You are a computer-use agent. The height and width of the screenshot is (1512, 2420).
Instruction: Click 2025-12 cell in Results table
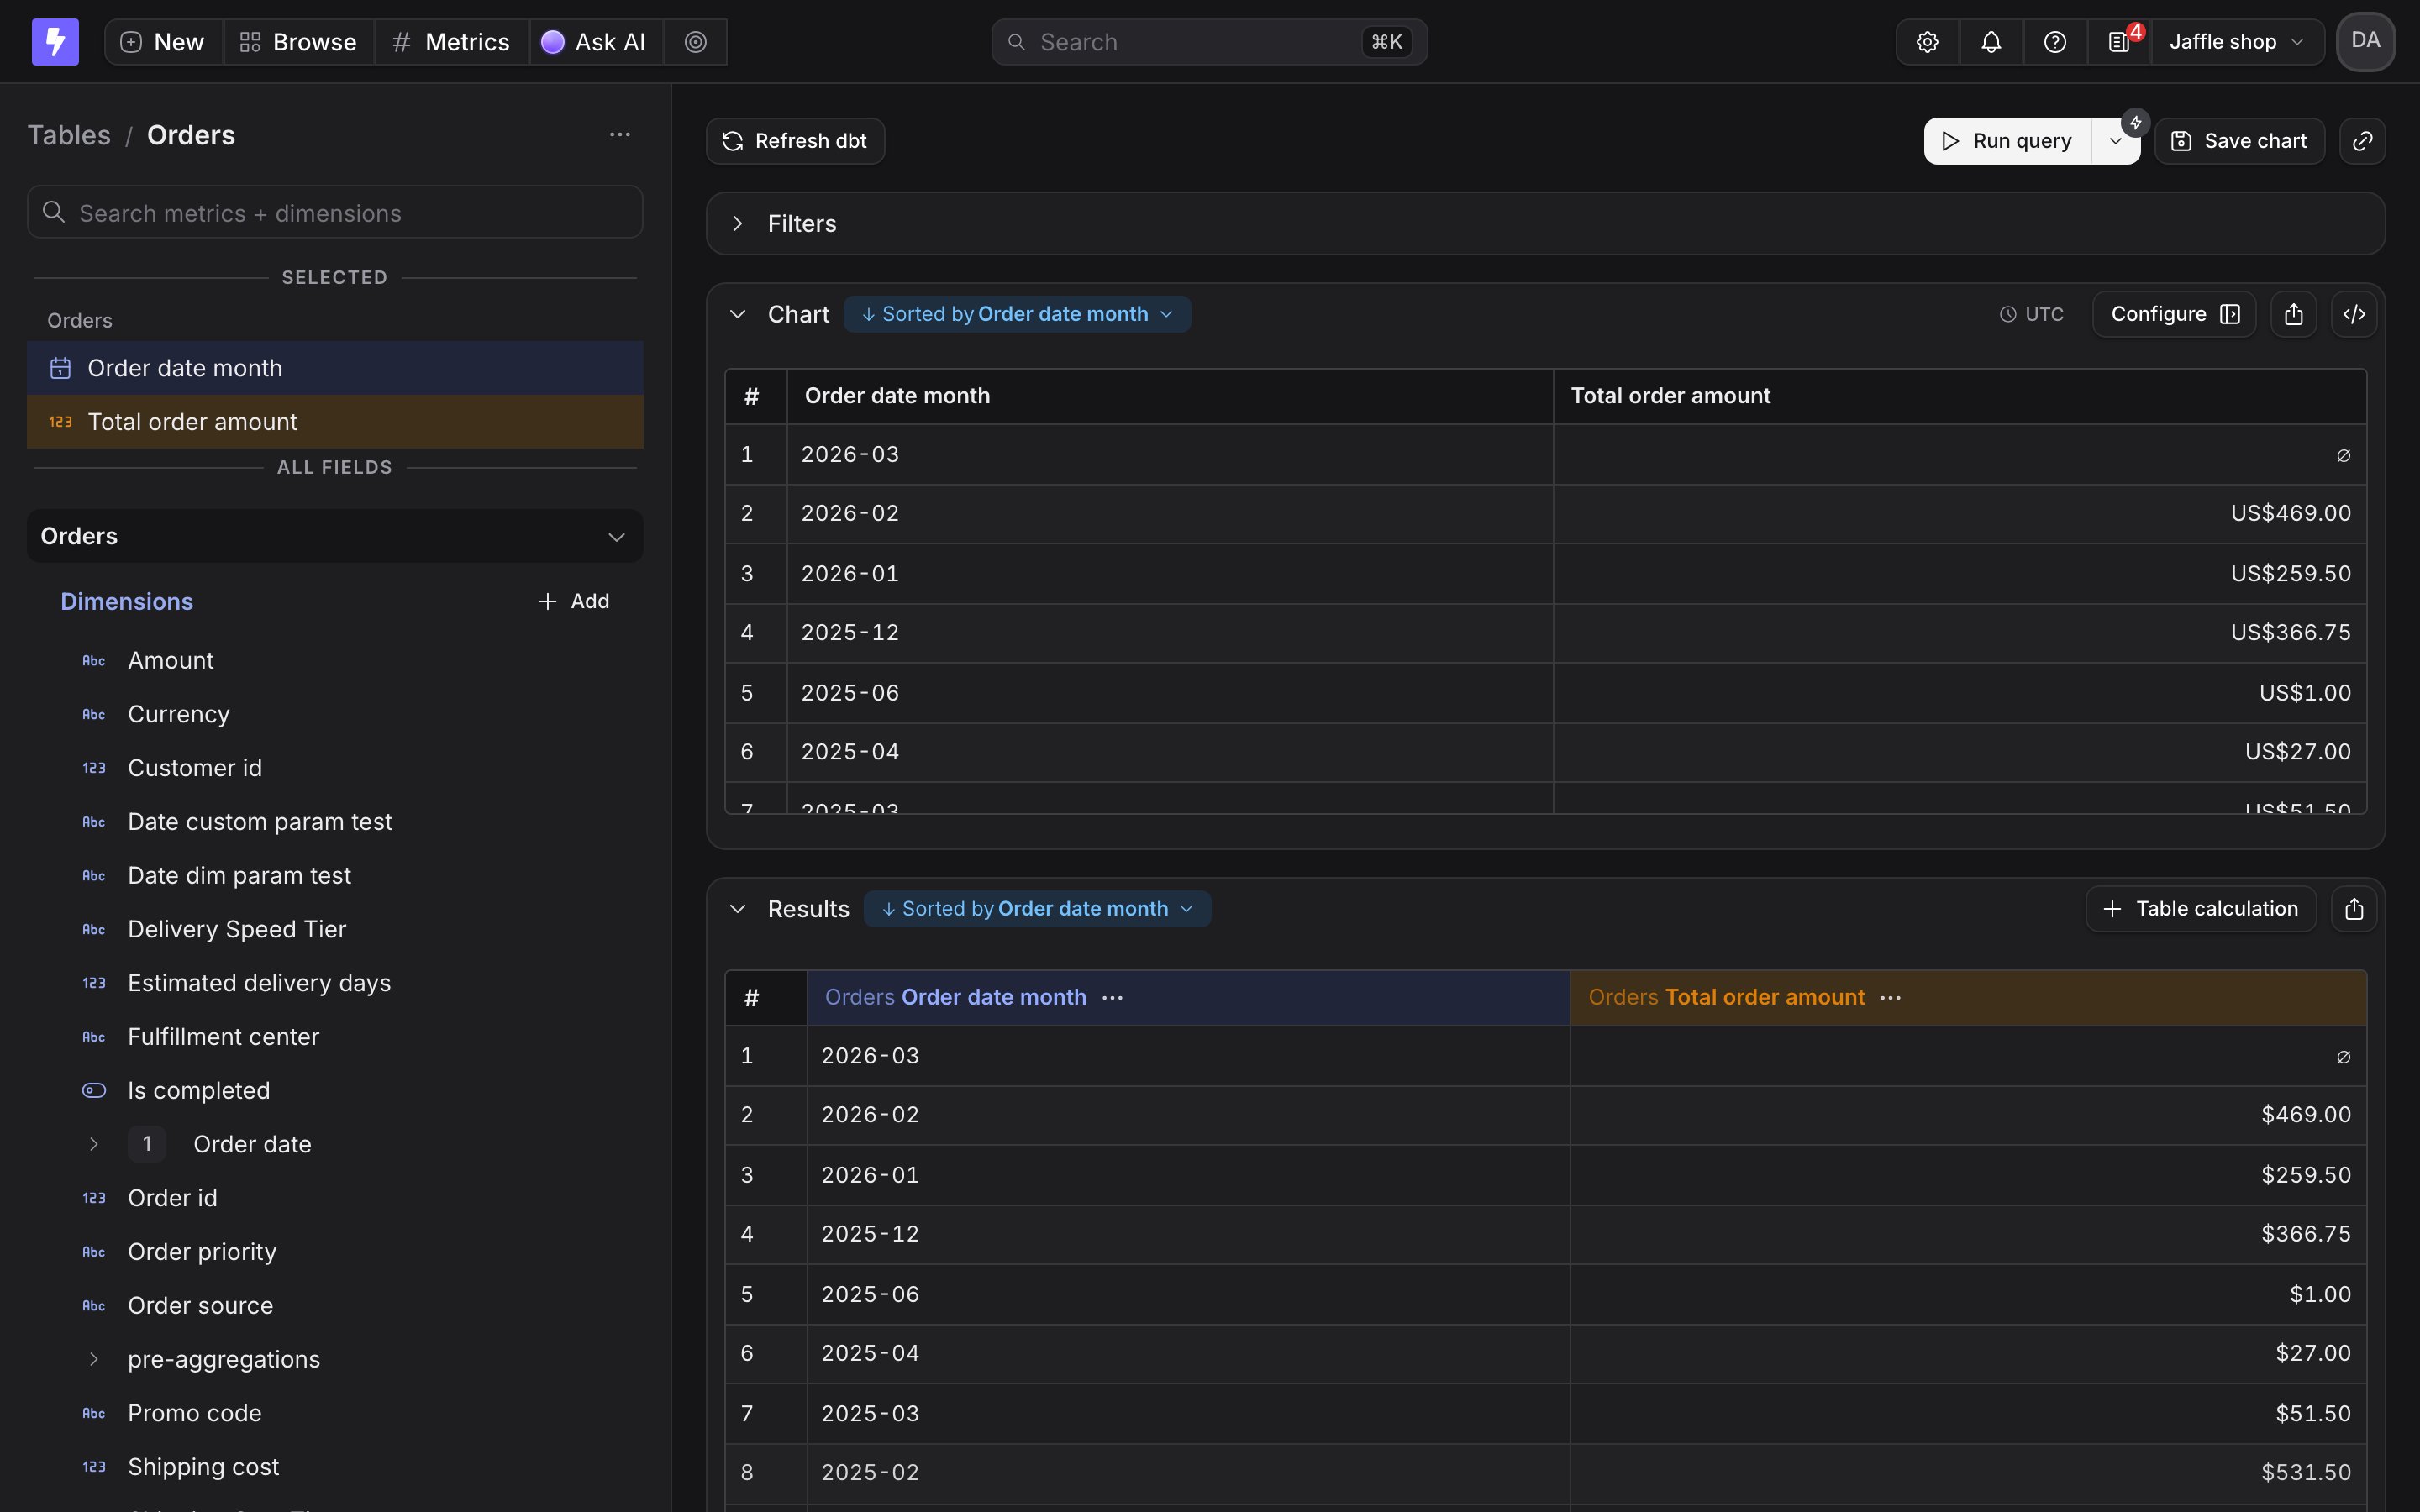tap(1188, 1234)
